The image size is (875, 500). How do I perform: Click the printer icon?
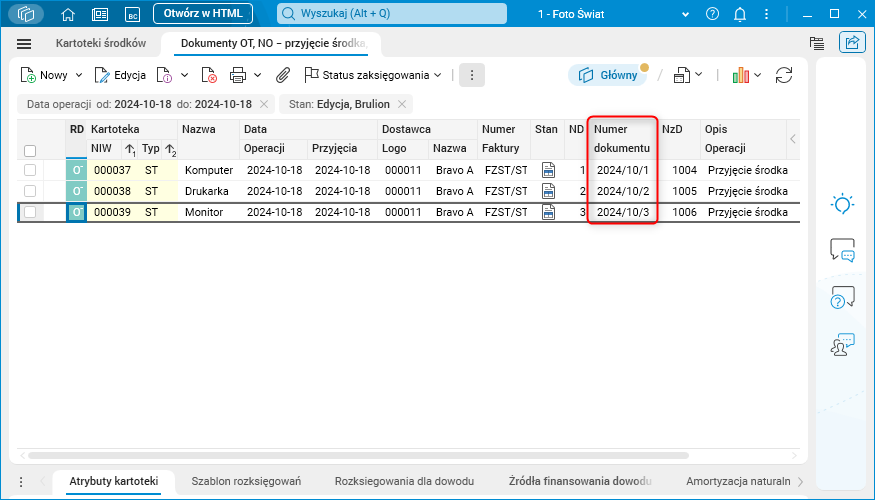238,75
